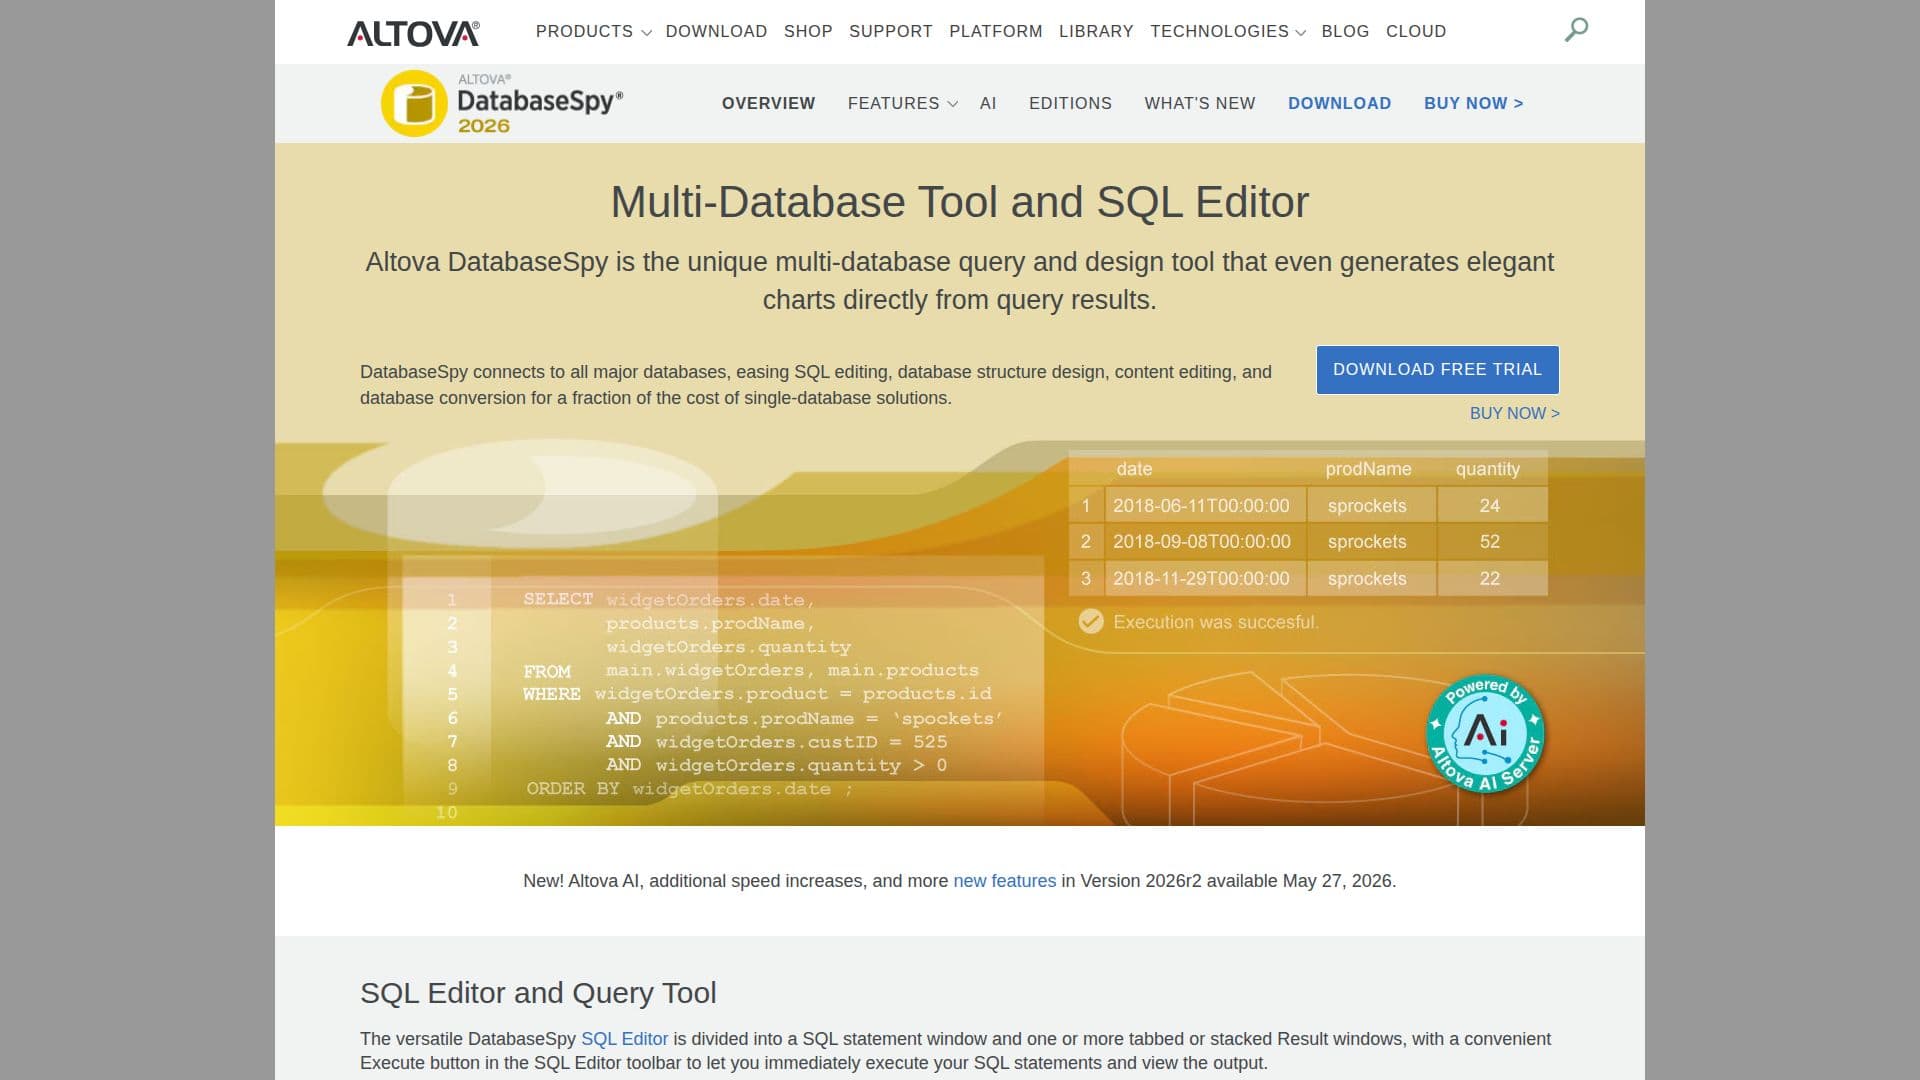Click the 2018-09-08T00:00:00 date cell
Image resolution: width=1920 pixels, height=1080 pixels.
coord(1205,541)
